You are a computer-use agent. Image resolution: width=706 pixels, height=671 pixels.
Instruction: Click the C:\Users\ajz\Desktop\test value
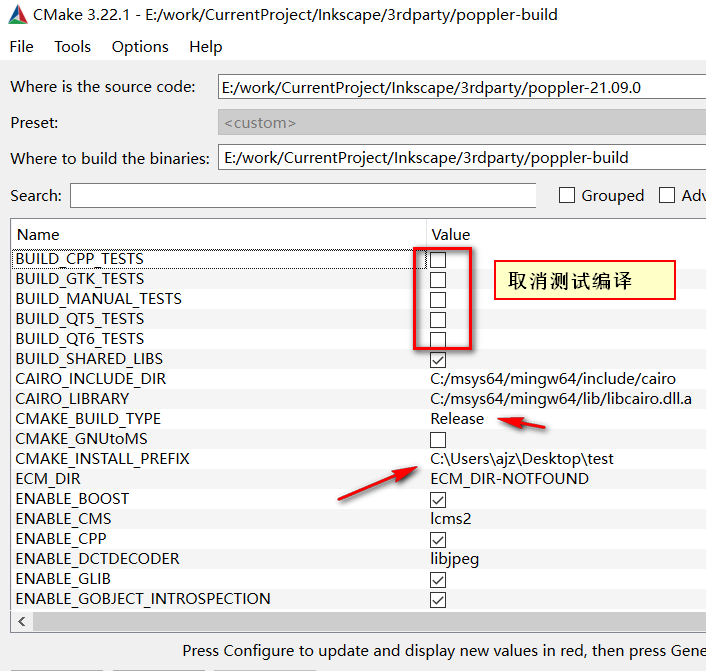pos(522,458)
